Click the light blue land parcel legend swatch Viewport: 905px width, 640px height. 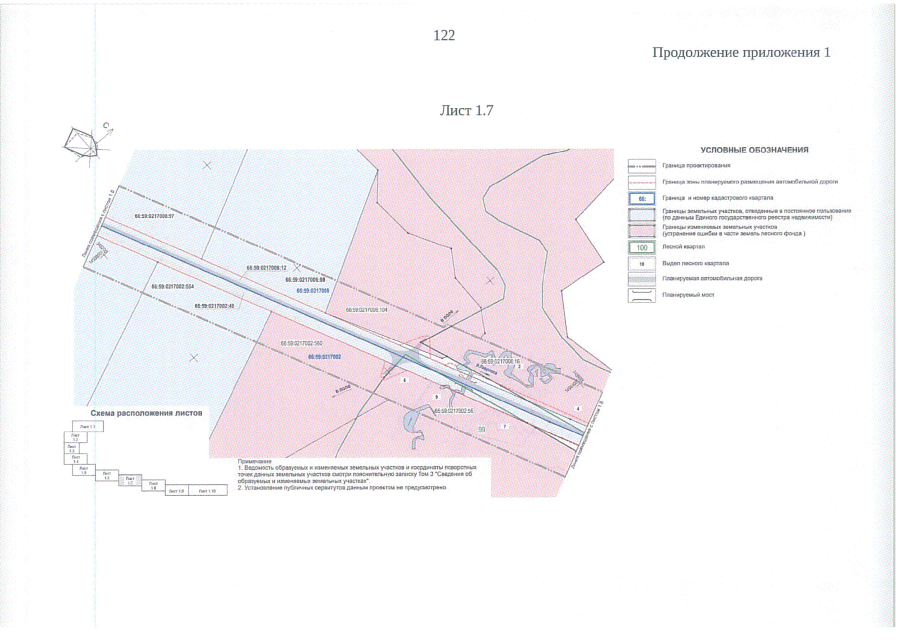(640, 213)
